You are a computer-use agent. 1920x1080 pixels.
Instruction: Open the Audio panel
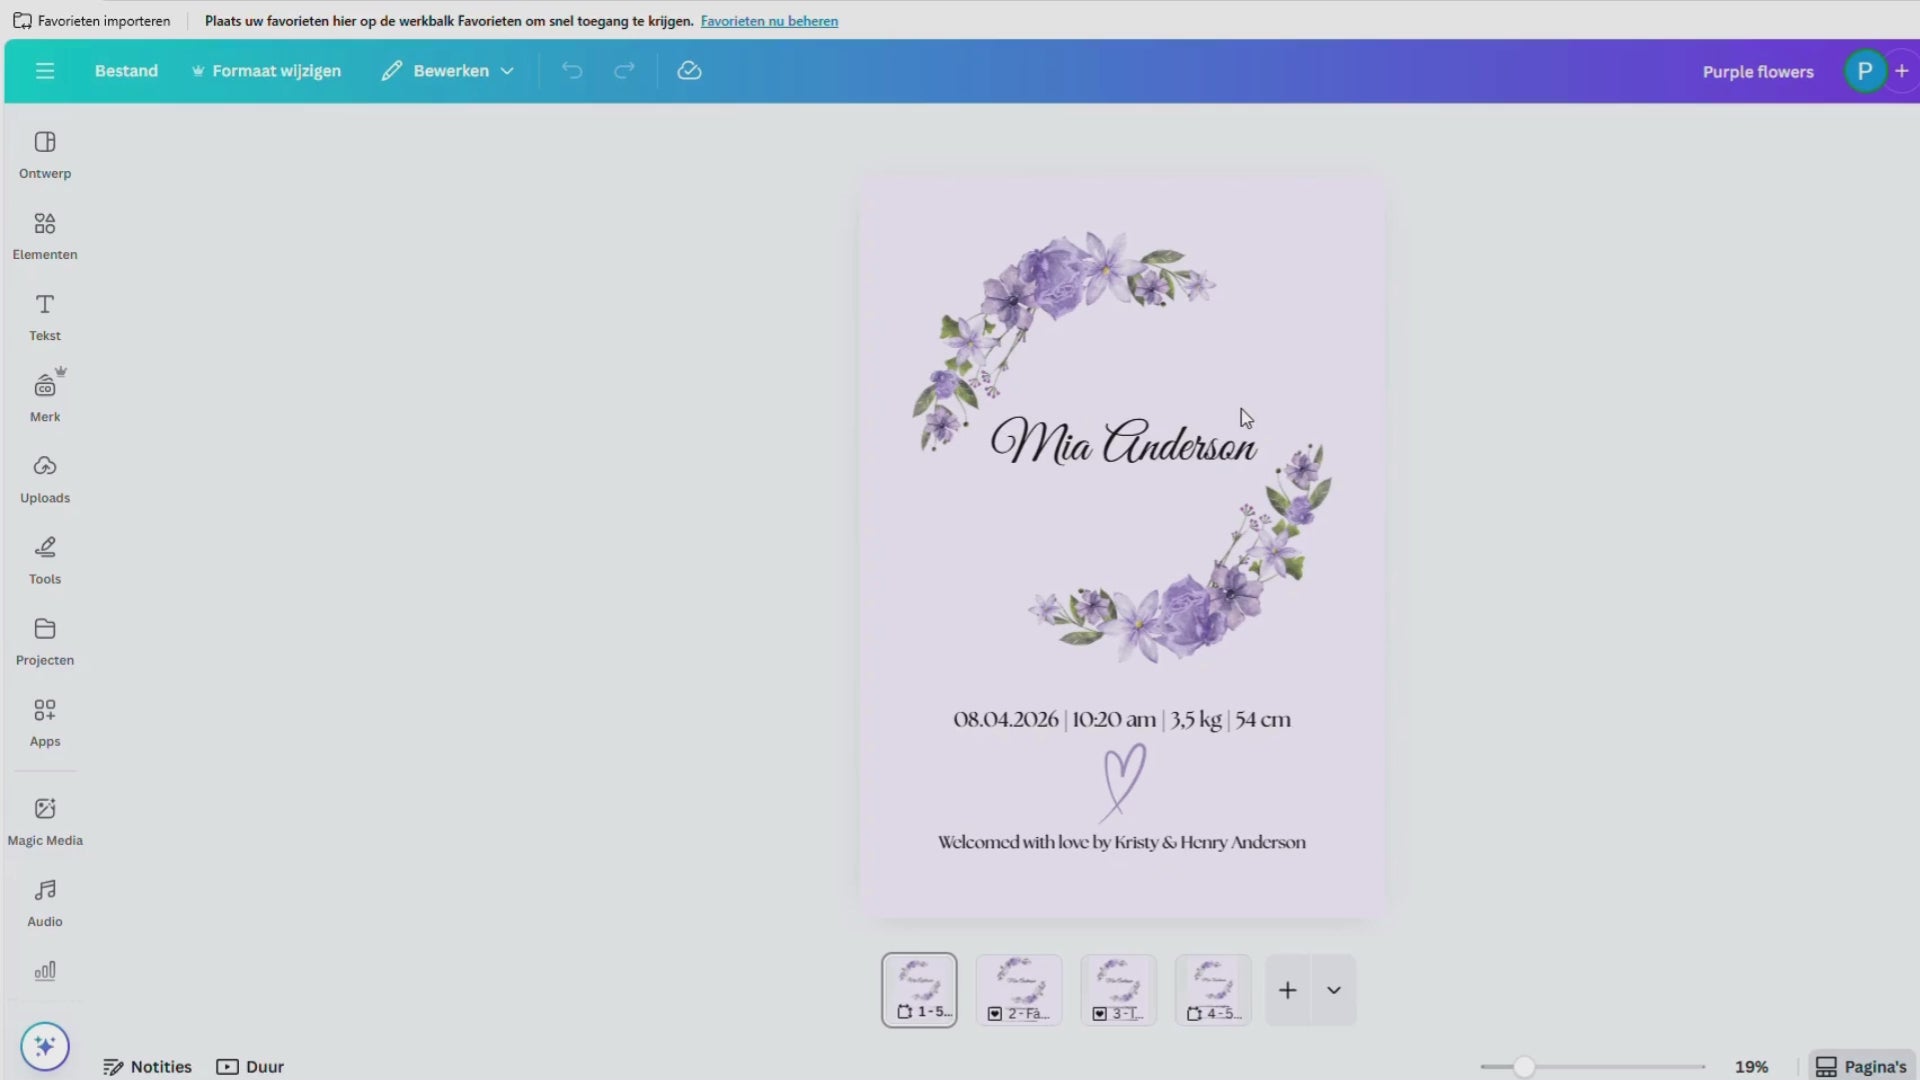pyautogui.click(x=45, y=903)
